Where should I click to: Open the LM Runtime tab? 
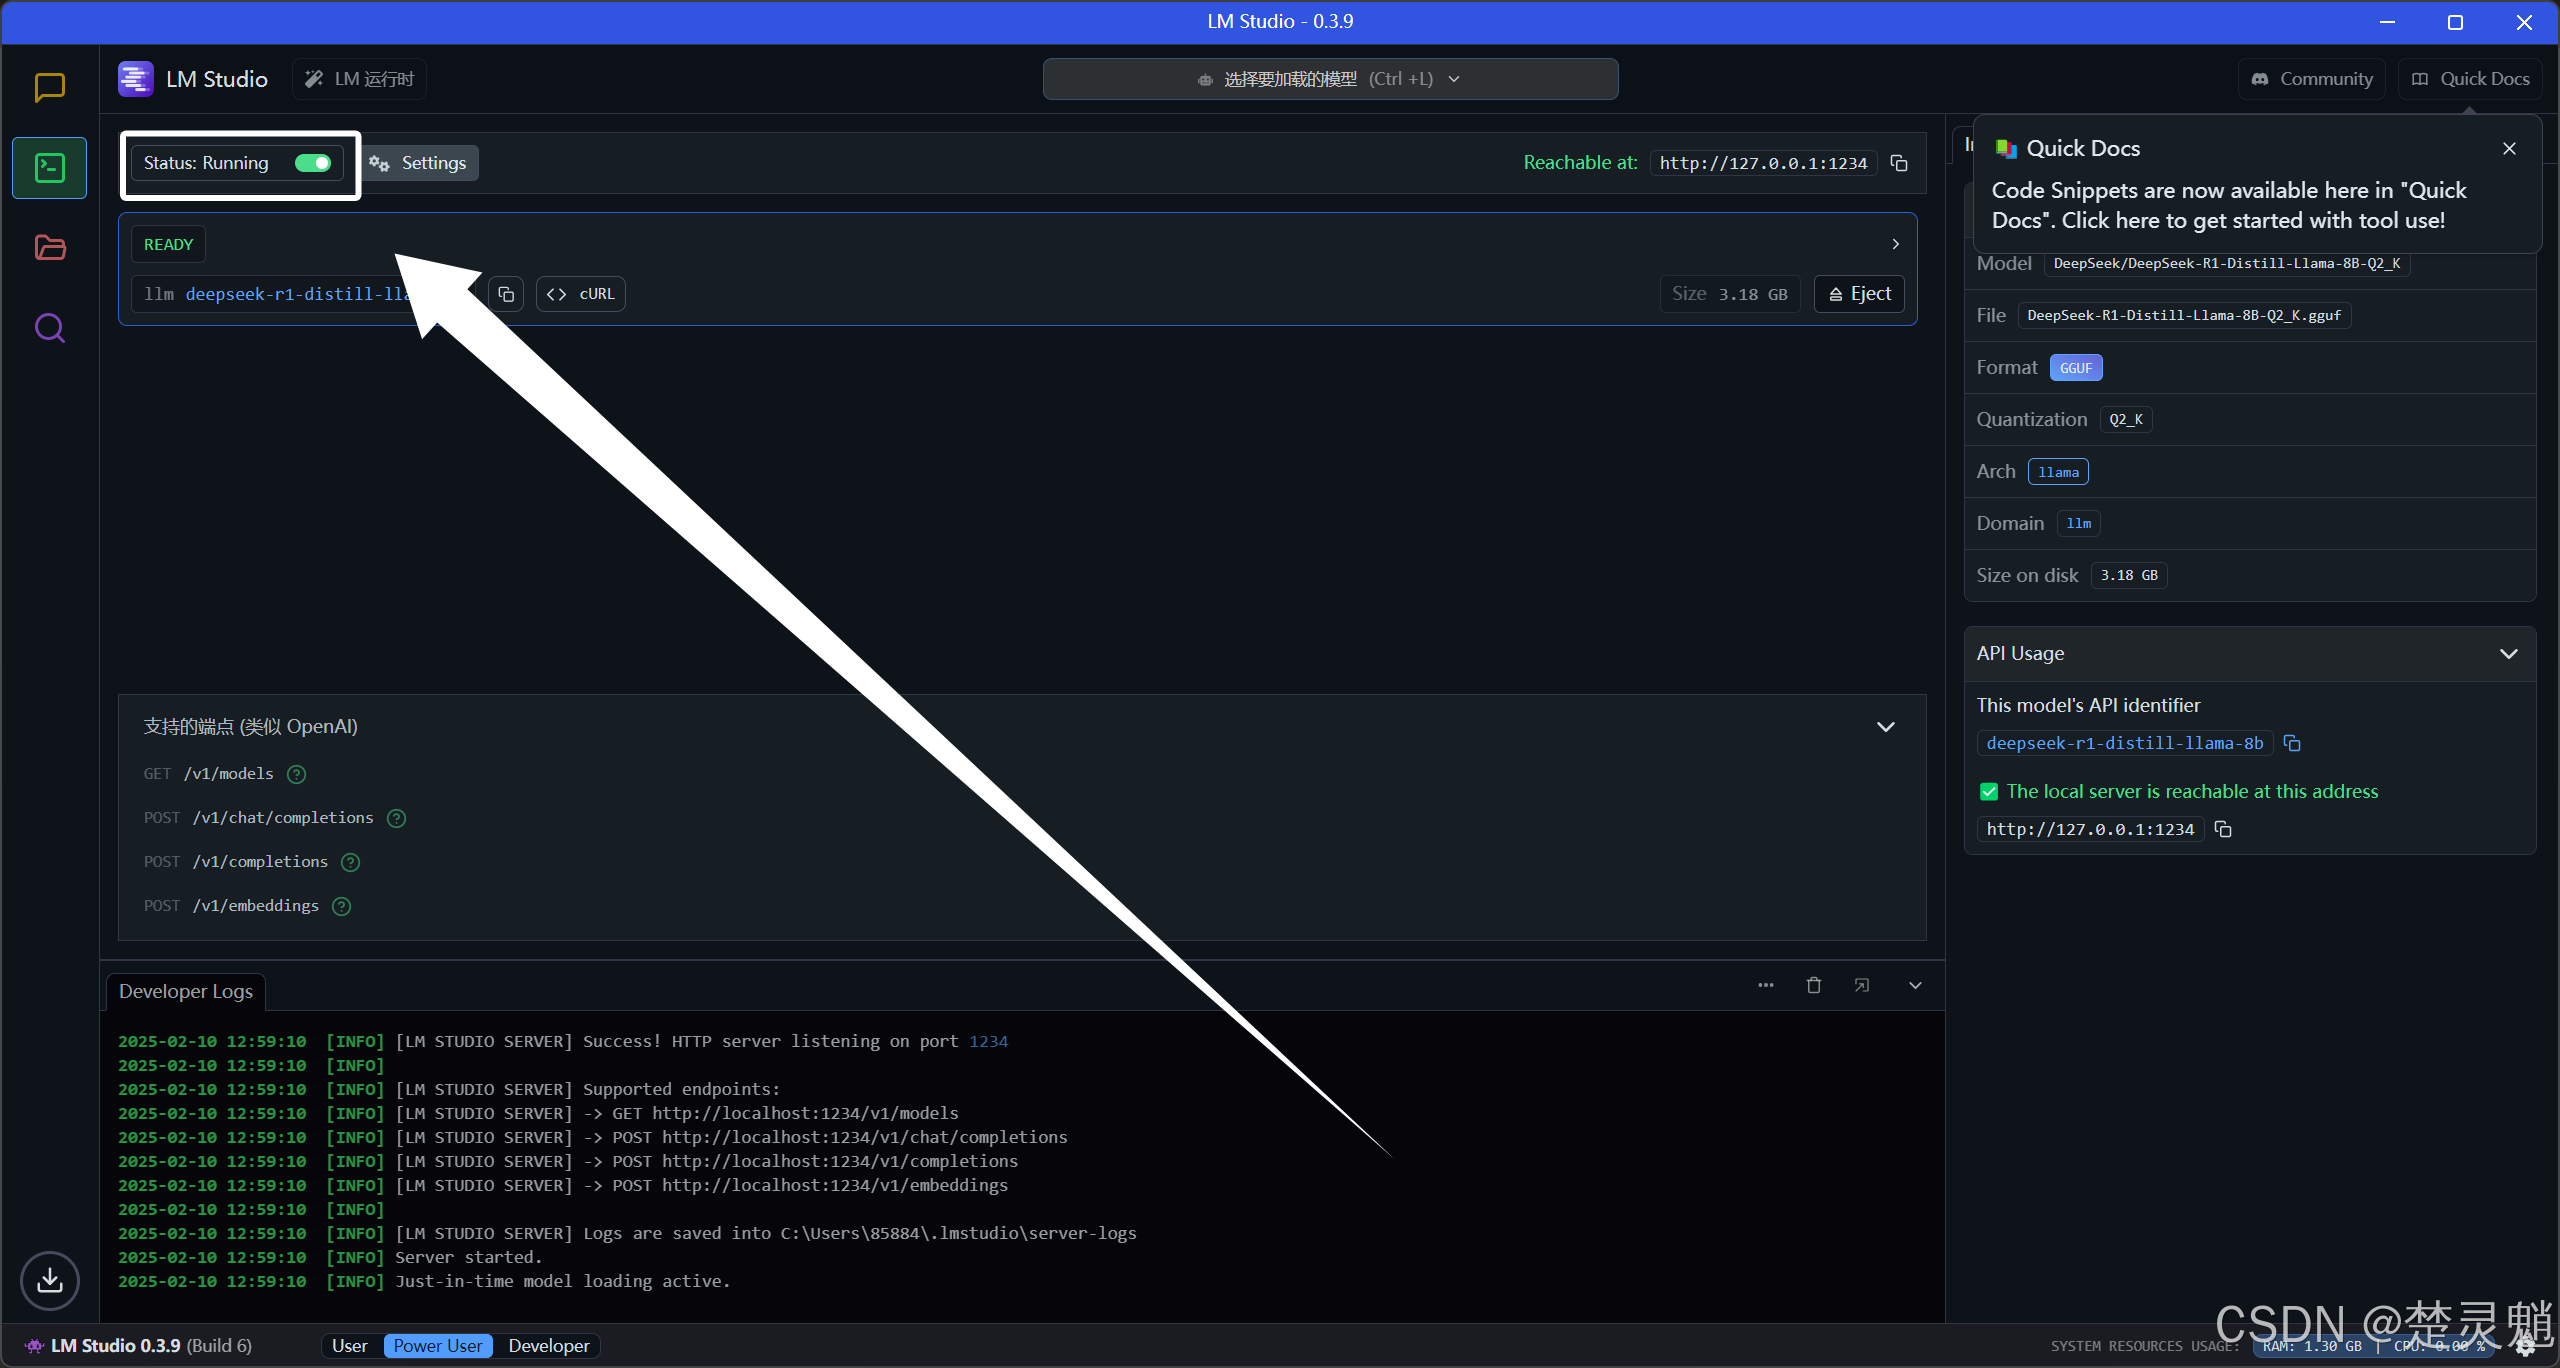point(360,79)
